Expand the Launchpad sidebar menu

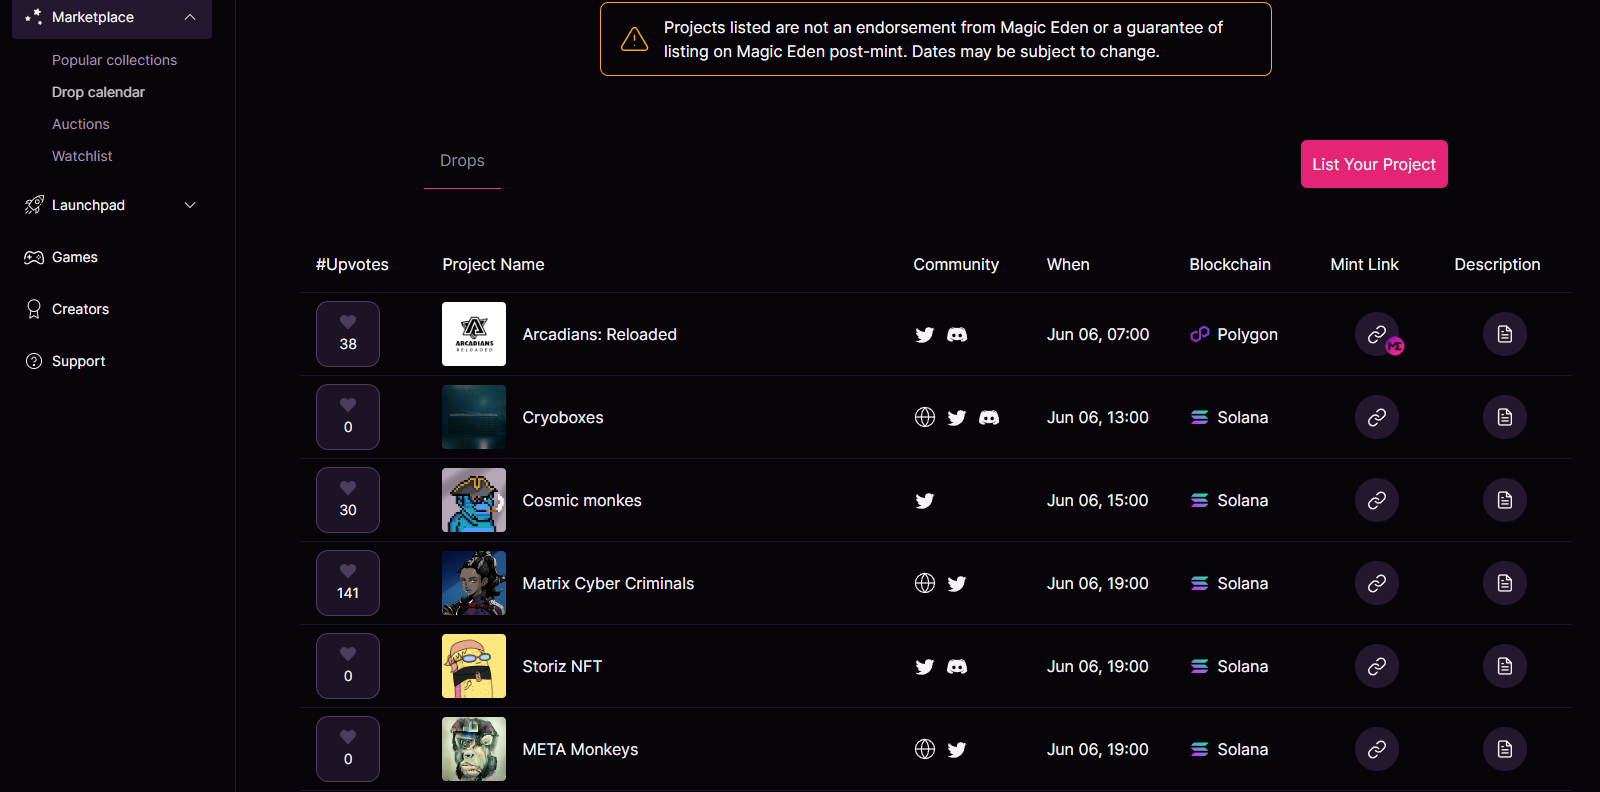pos(190,205)
